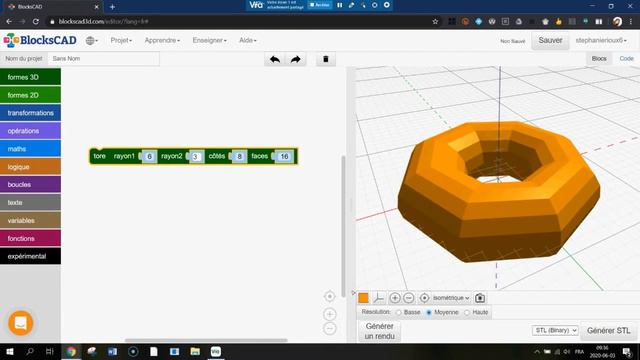
Task: Open the maths category
Action: tap(31, 149)
